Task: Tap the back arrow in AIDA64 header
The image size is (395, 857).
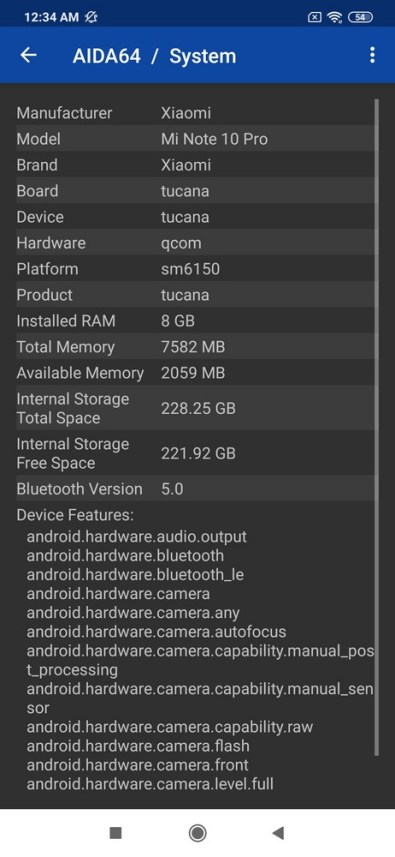Action: click(x=28, y=55)
